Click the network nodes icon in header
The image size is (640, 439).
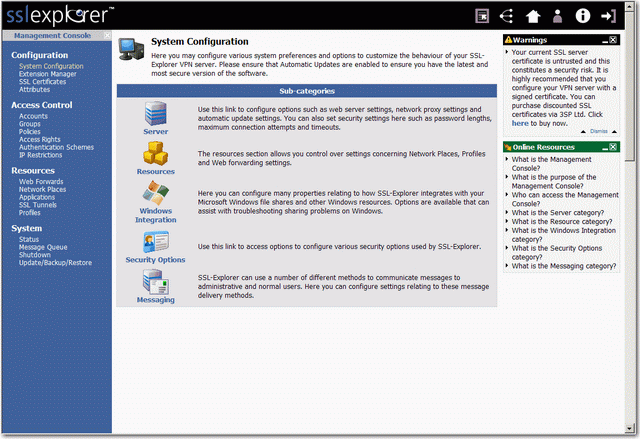pyautogui.click(x=507, y=16)
